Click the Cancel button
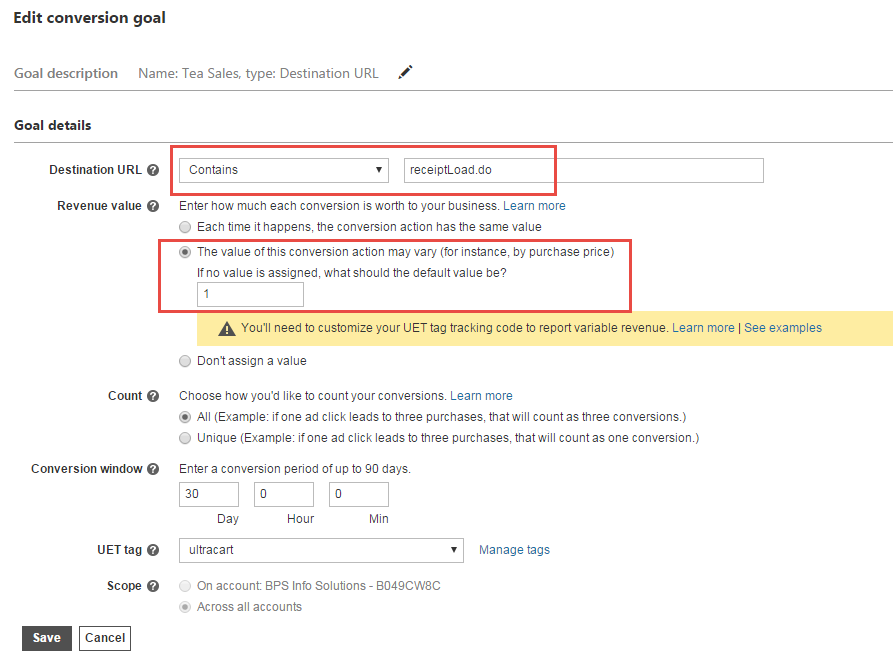This screenshot has height=669, width=893. 105,638
